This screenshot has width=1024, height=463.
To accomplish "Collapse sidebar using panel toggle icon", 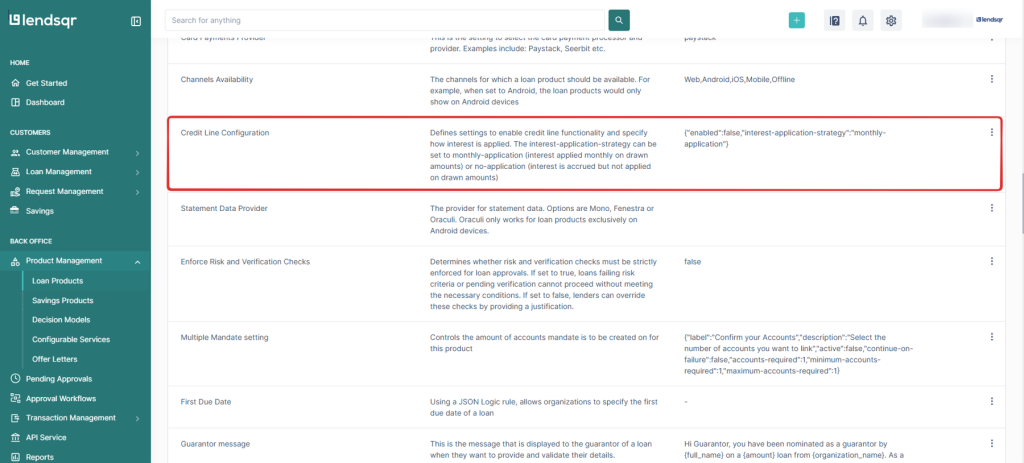I will coord(136,21).
